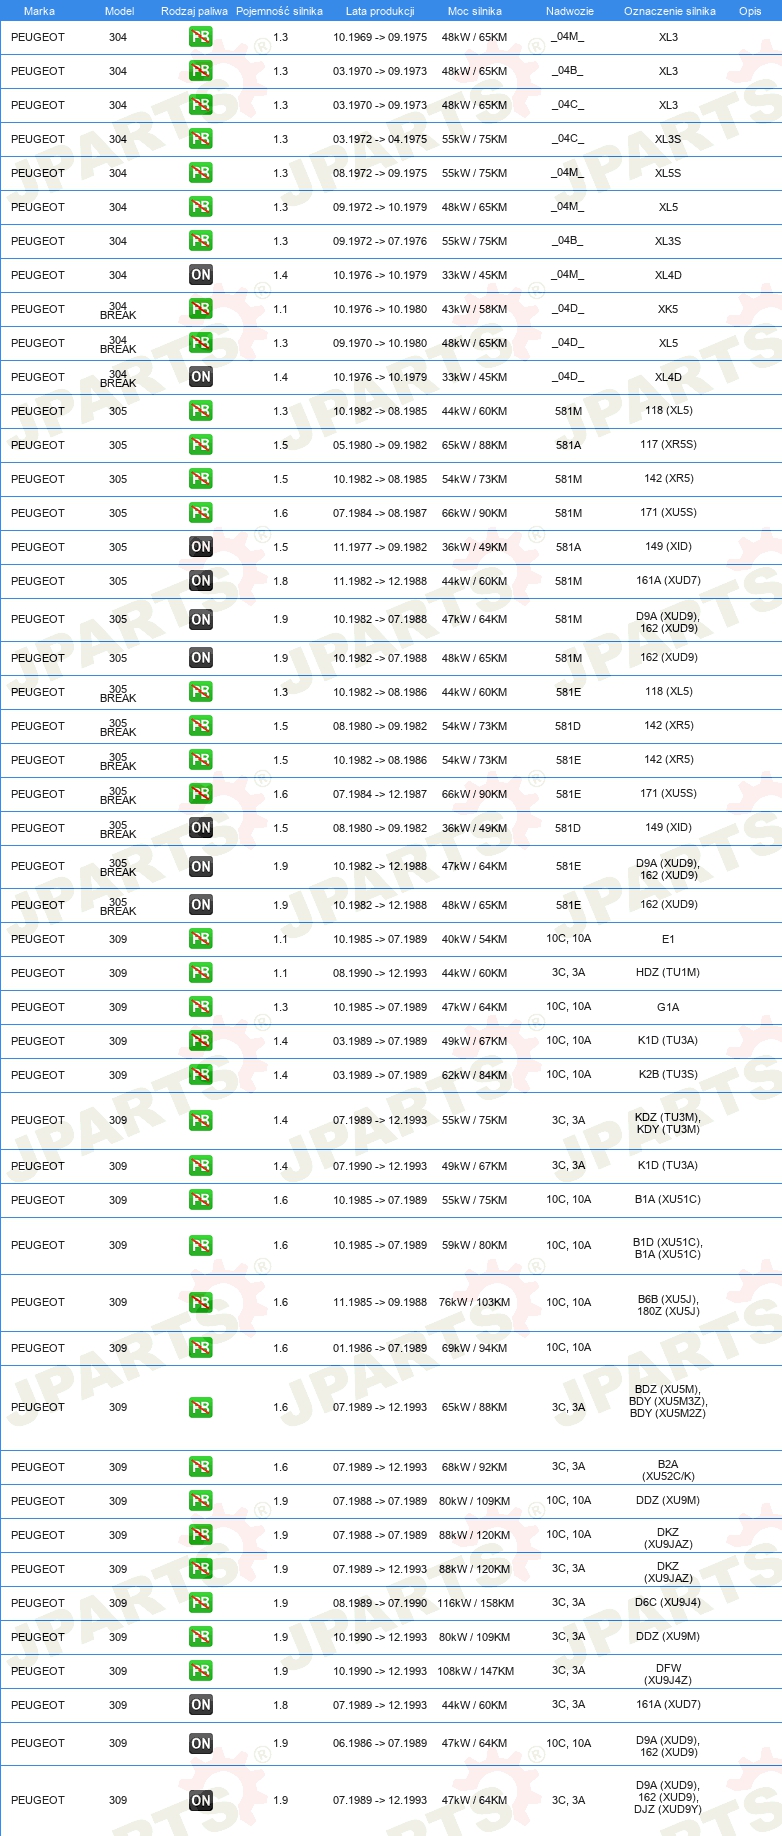The image size is (782, 1836).
Task: Click the 116kW / 158KM power cell
Action: (x=476, y=1603)
